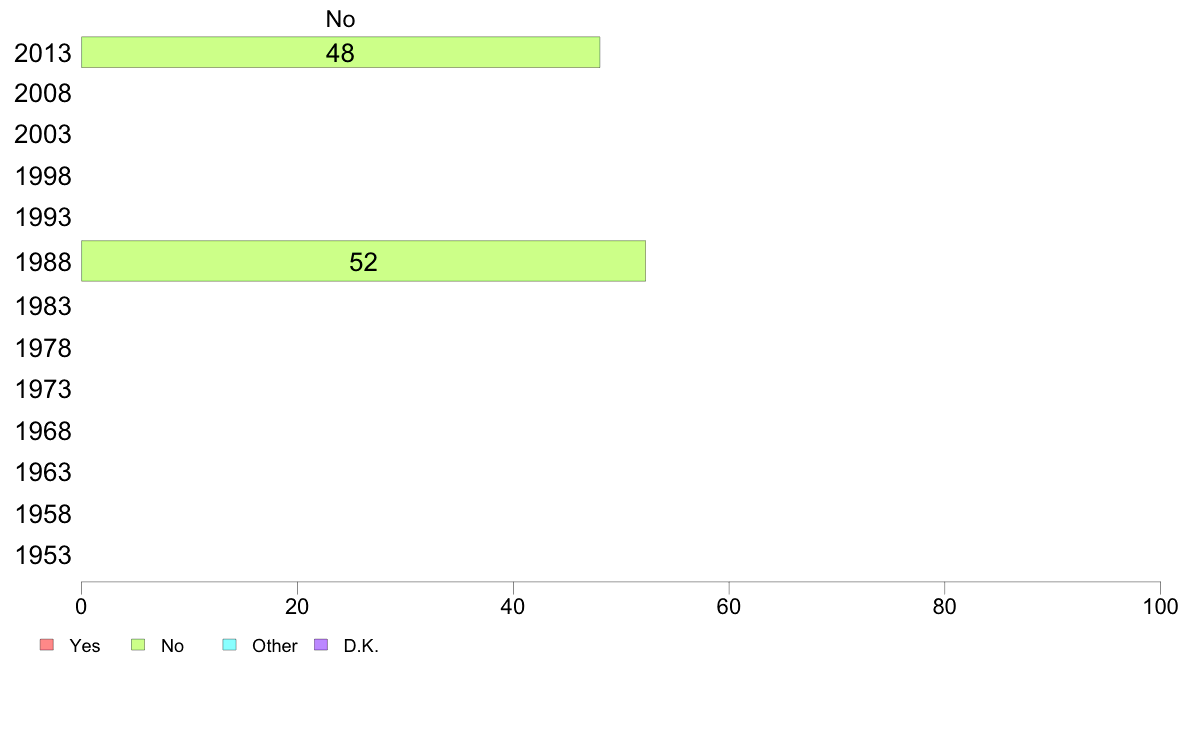Click the 1983 year label
The width and height of the screenshot is (1188, 736).
click(43, 306)
